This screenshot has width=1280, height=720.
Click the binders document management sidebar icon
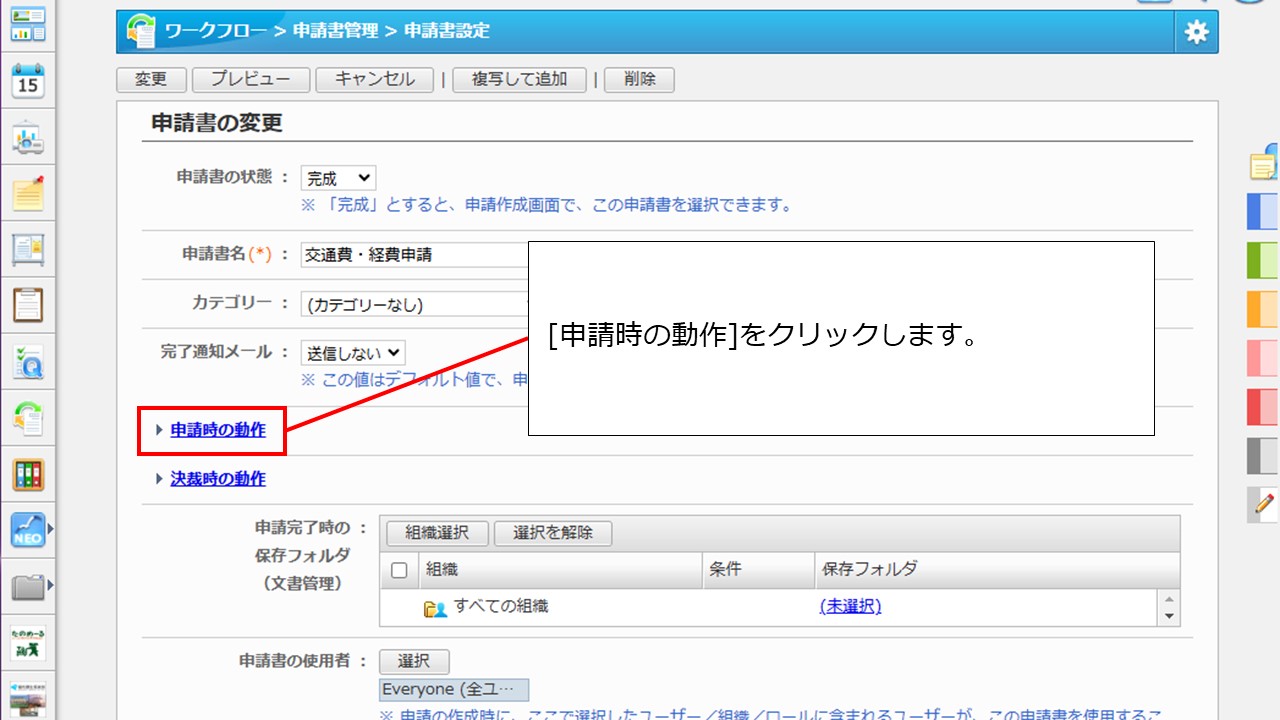[28, 474]
